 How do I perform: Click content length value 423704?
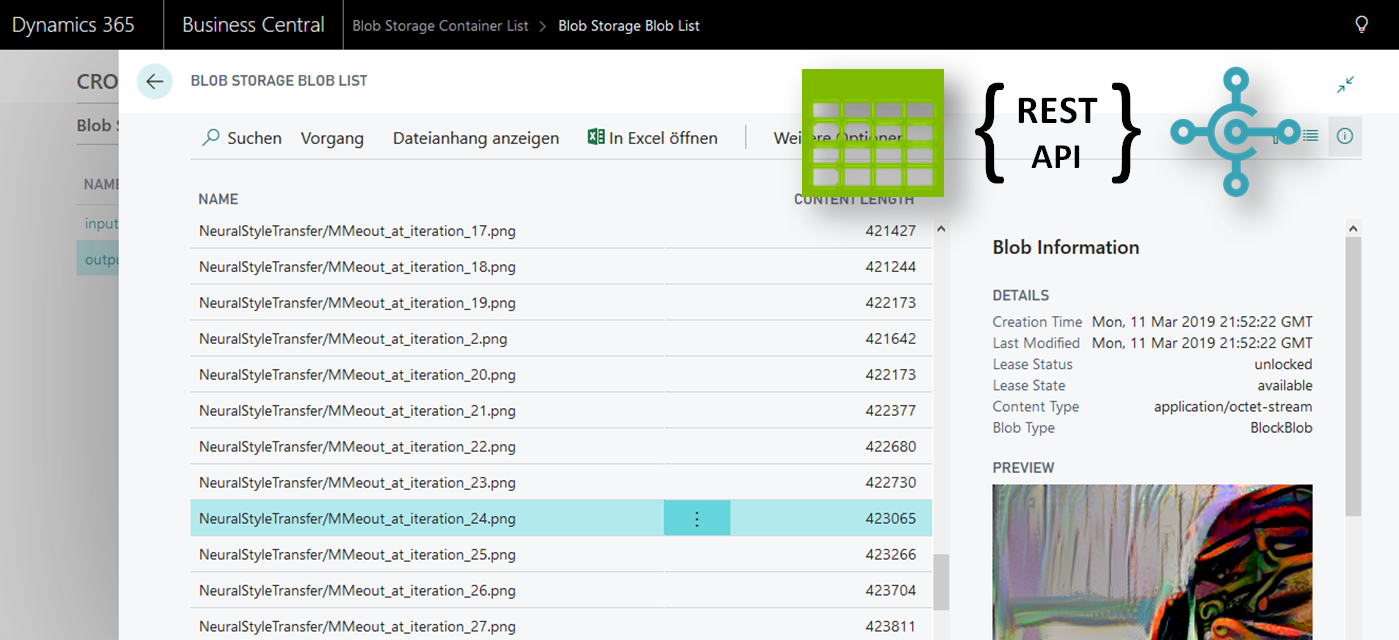click(x=891, y=591)
